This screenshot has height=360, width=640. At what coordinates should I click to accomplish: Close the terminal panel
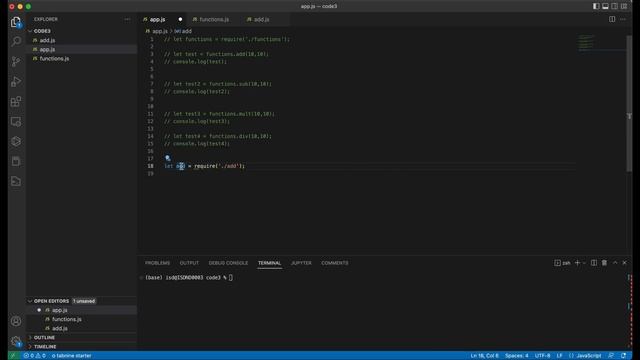tap(624, 263)
